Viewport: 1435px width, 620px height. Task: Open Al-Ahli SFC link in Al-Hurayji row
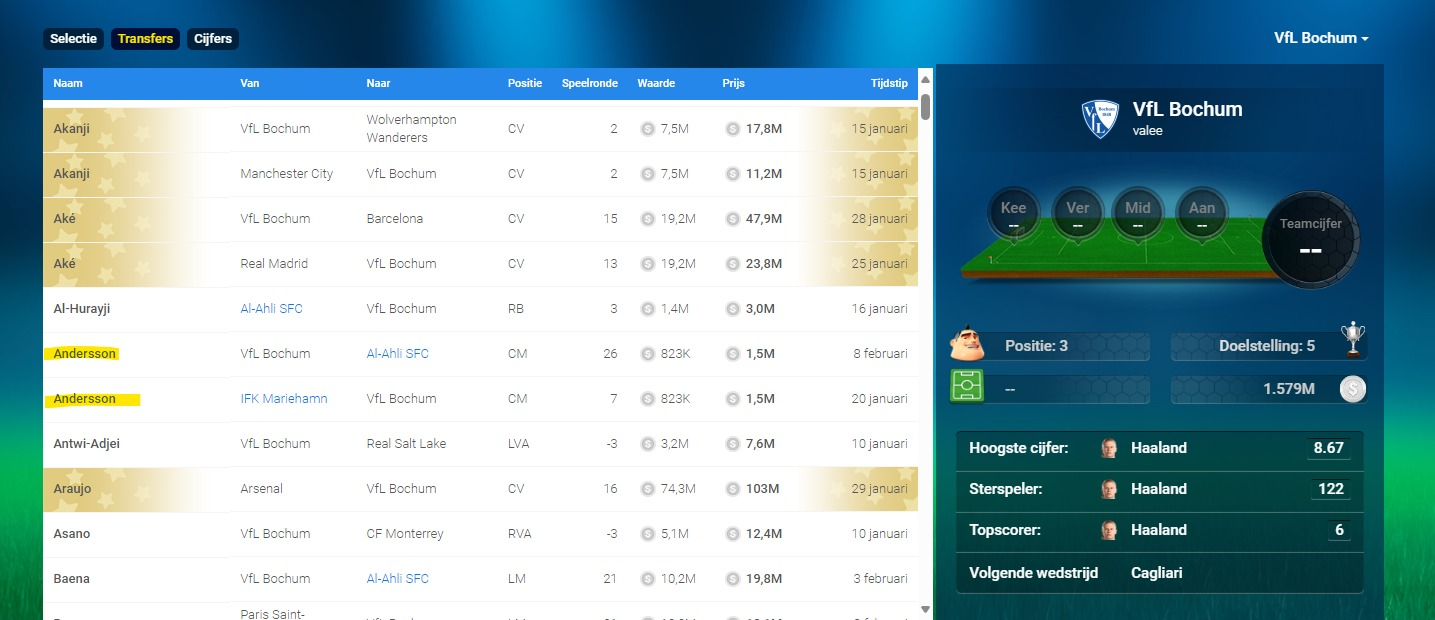[x=271, y=309]
